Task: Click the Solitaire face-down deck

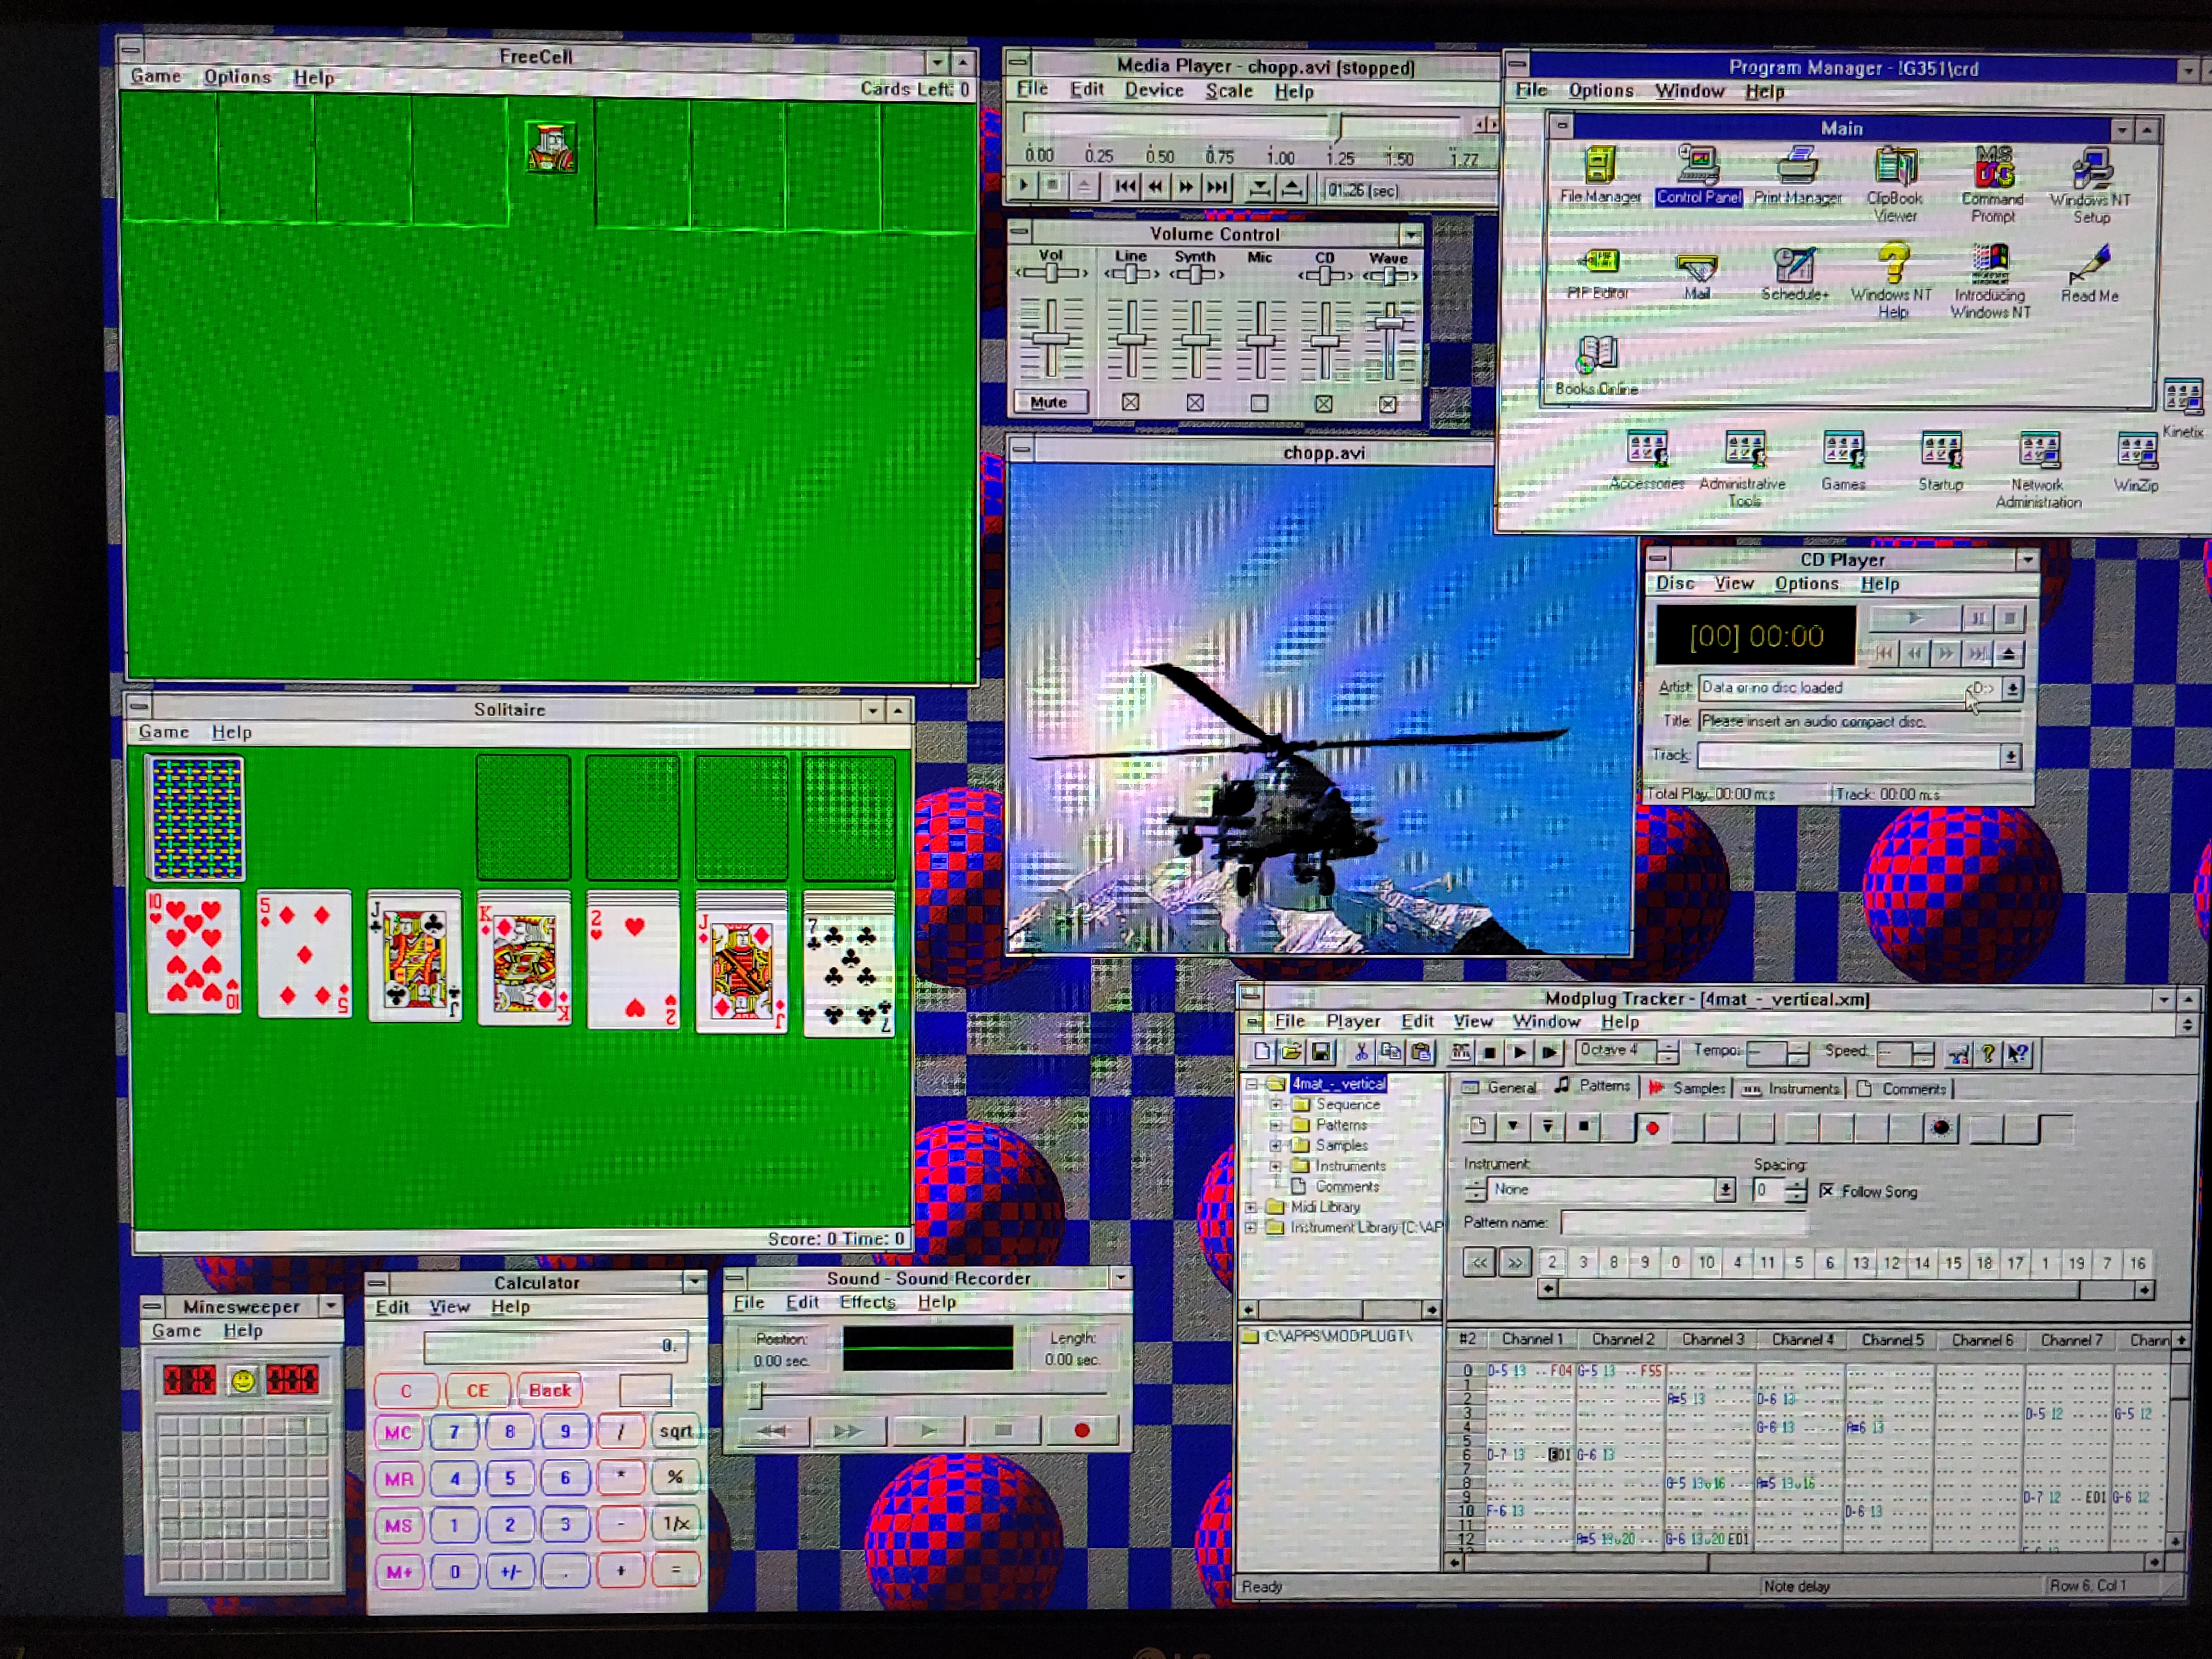Action: (196, 818)
